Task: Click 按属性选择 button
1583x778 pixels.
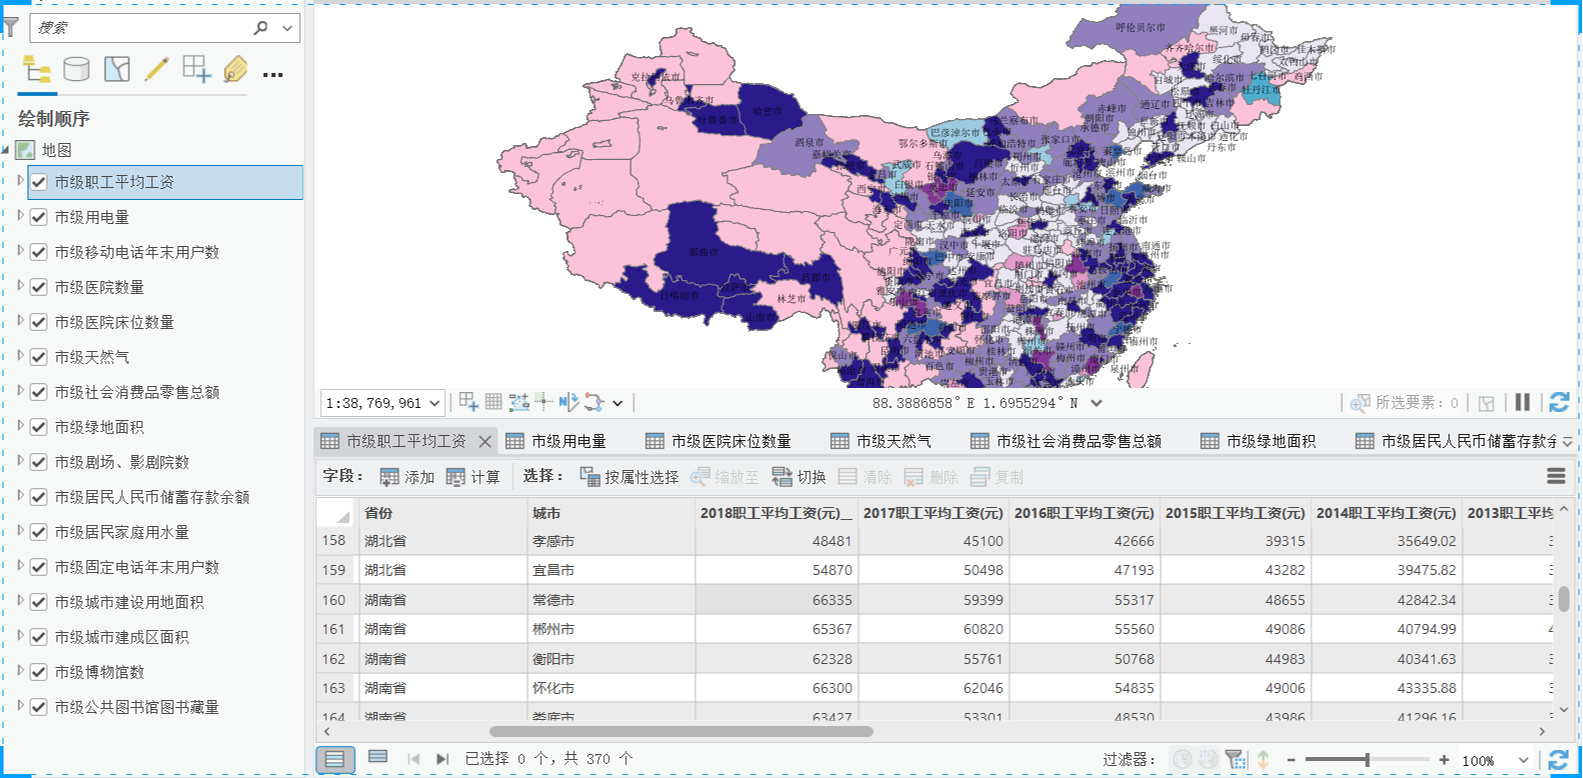Action: pyautogui.click(x=629, y=477)
